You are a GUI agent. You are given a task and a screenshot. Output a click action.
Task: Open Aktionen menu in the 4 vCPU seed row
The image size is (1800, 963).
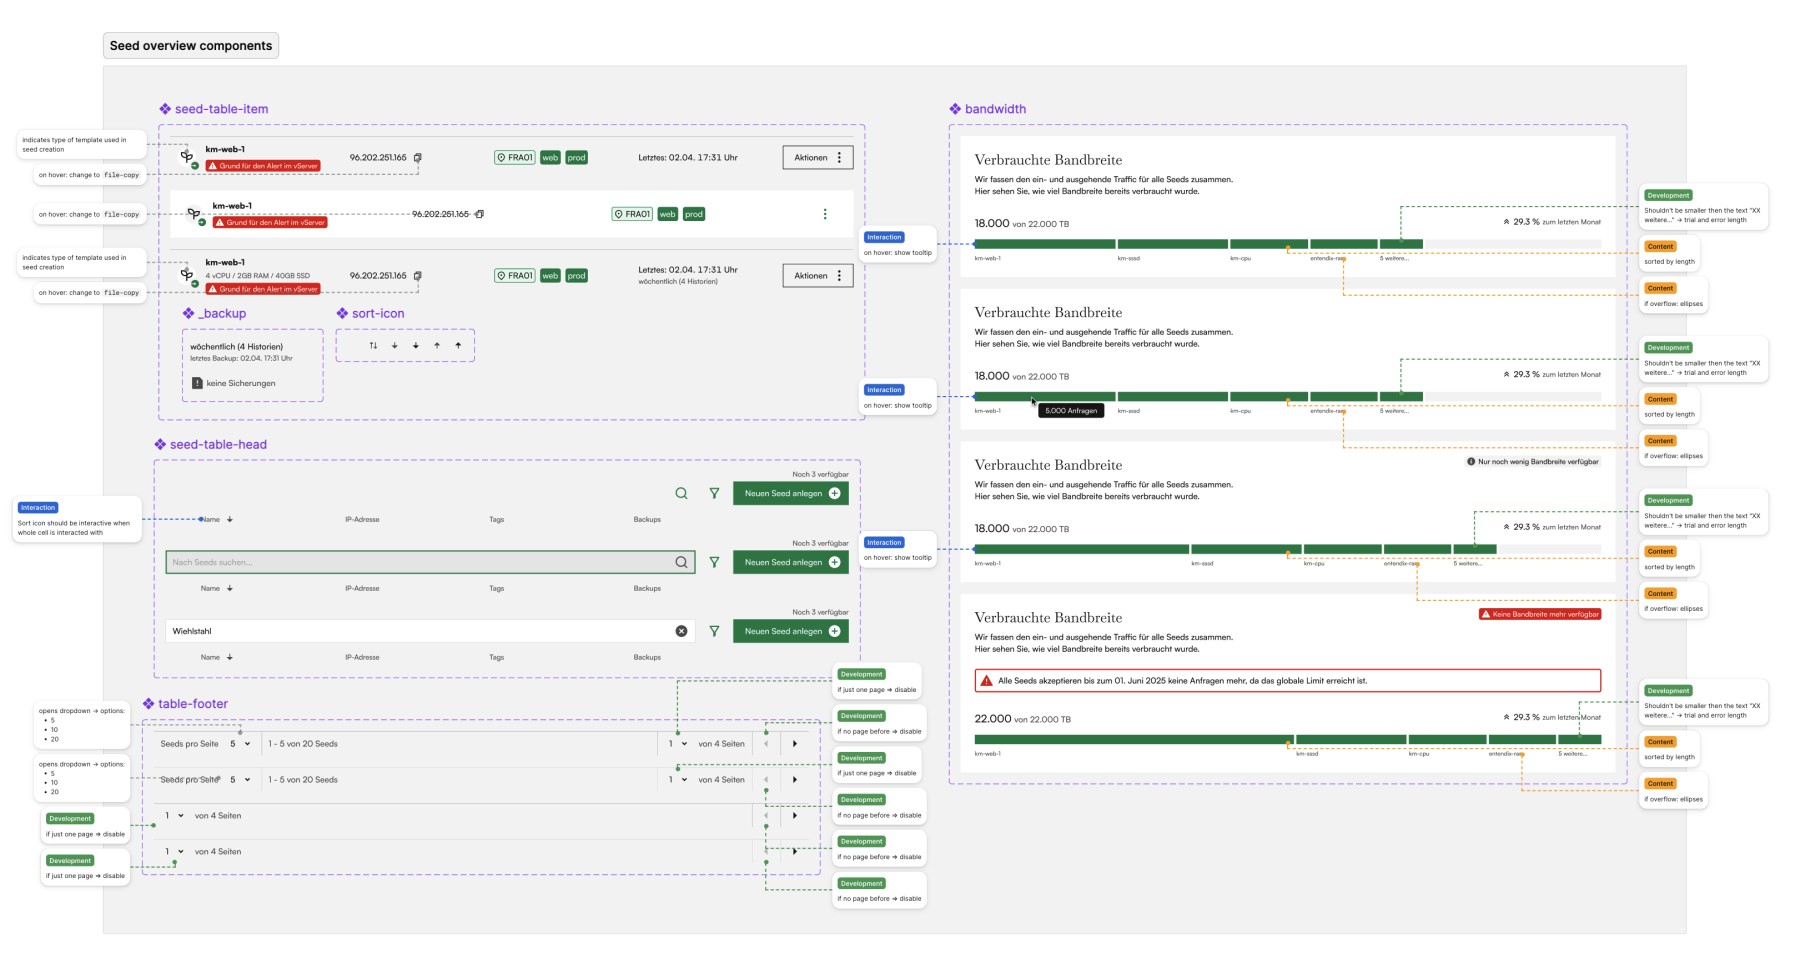pyautogui.click(x=817, y=276)
